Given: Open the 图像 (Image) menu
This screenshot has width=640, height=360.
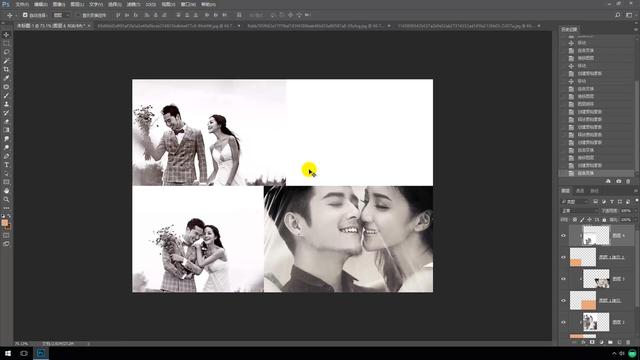Looking at the screenshot, I should tap(58, 4).
